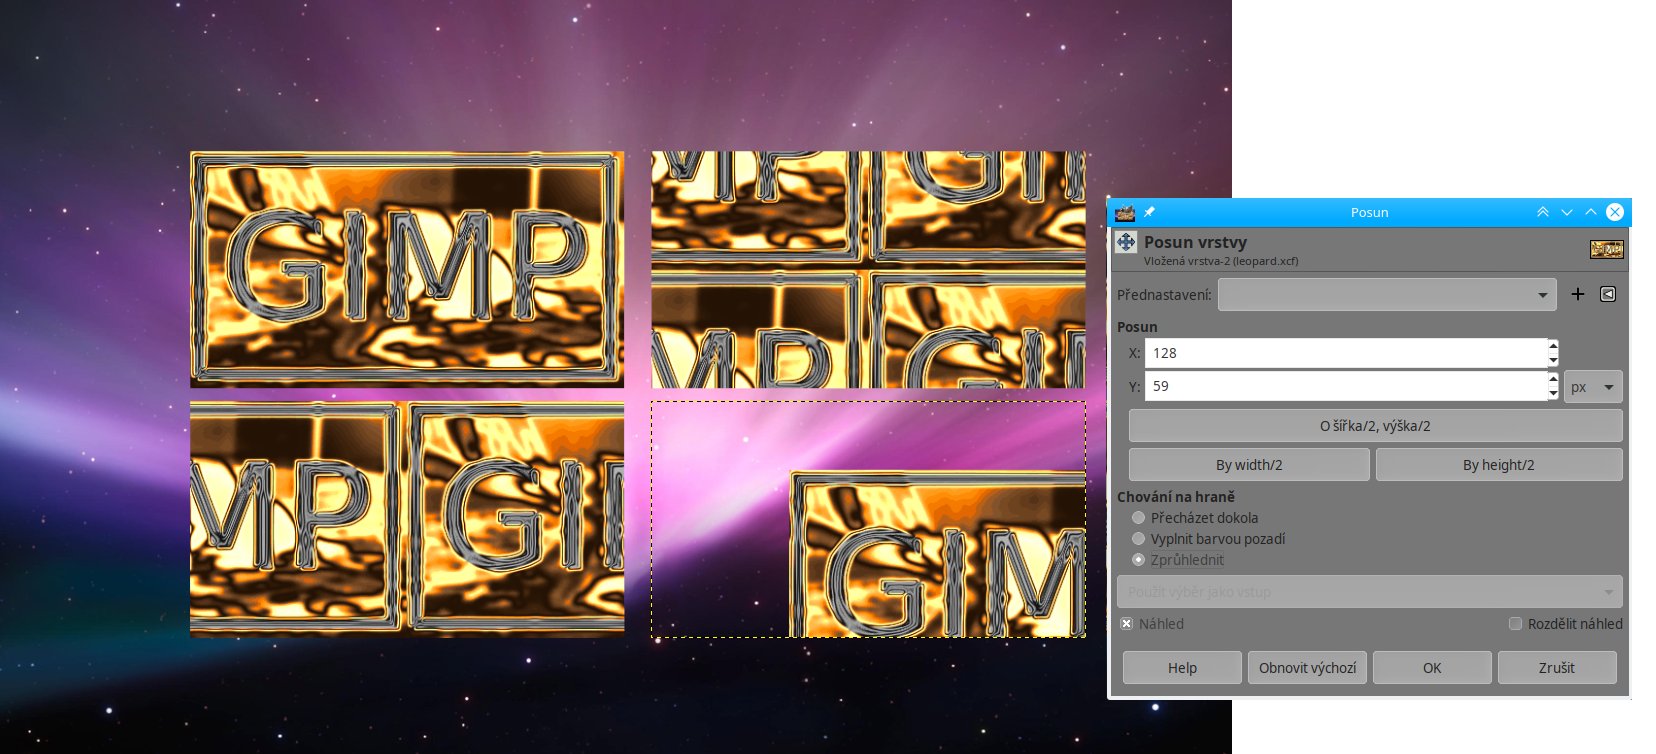This screenshot has width=1656, height=754.
Task: Select Vyplnit barvou pozadí radio option
Action: pyautogui.click(x=1138, y=539)
